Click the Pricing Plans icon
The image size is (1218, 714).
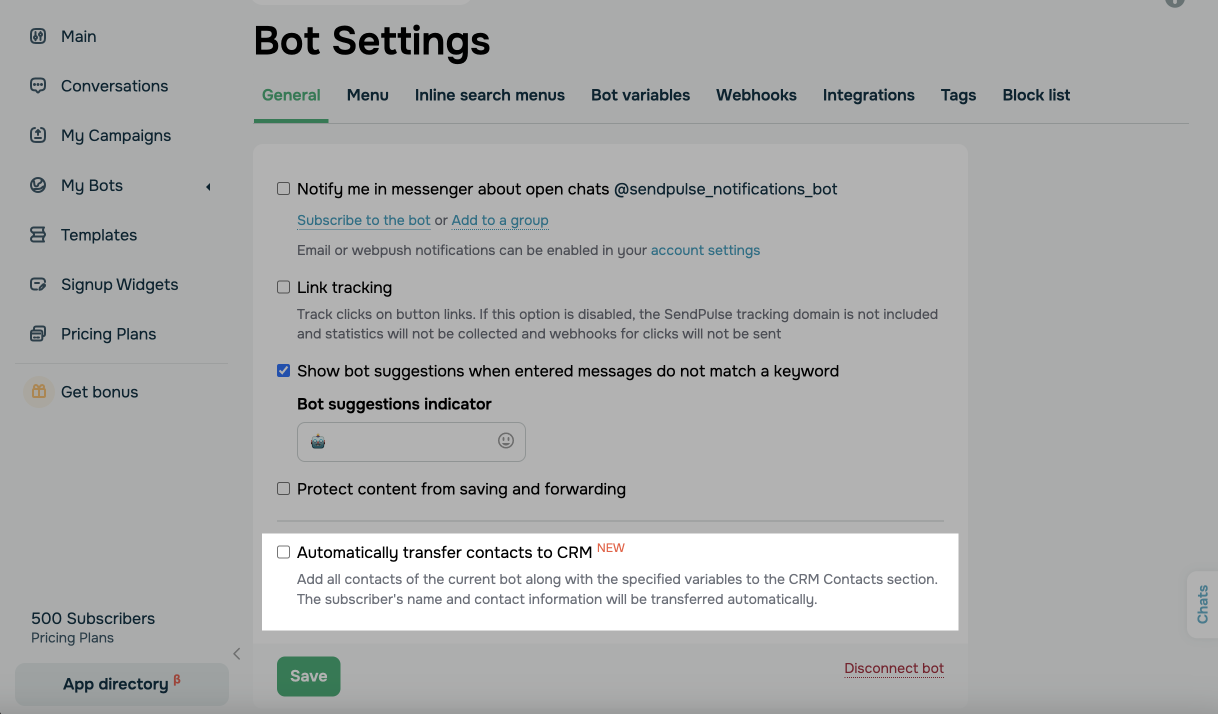pos(38,334)
